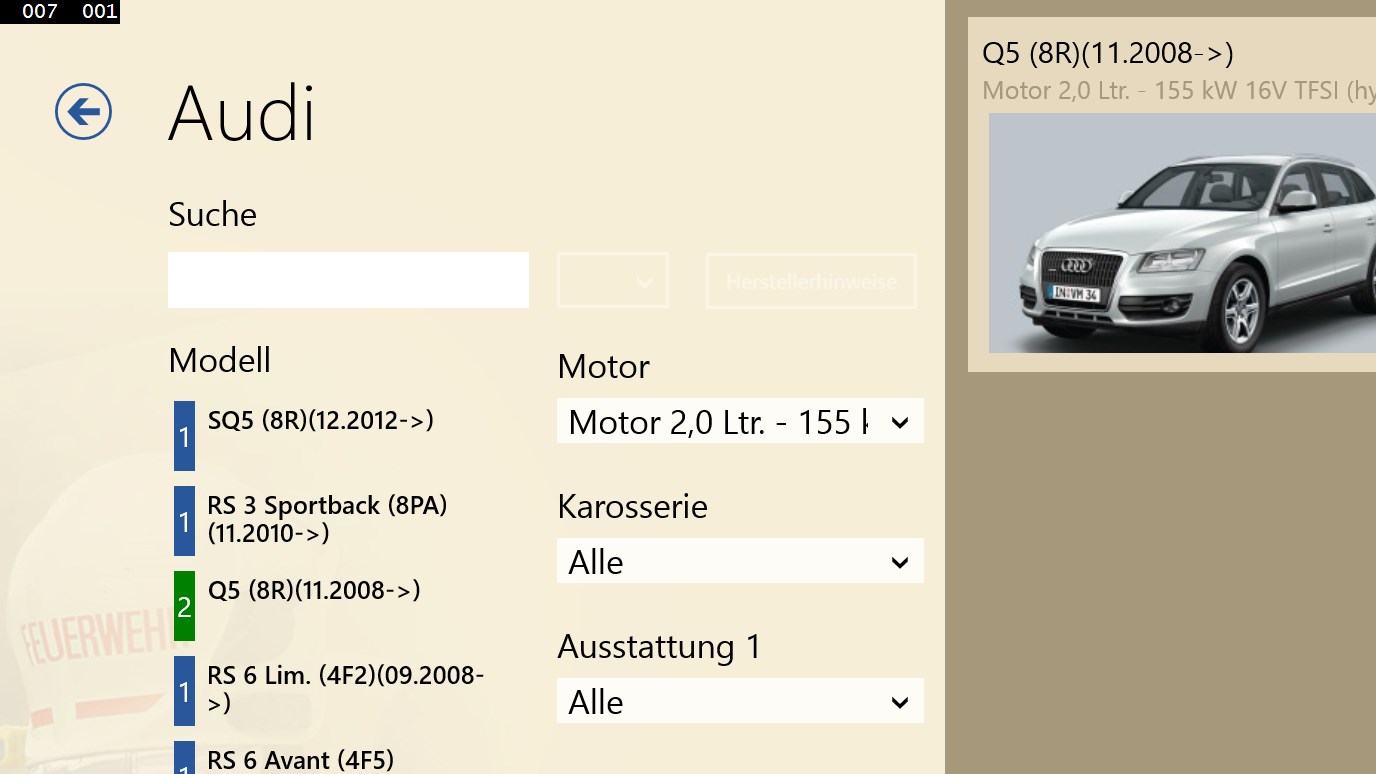Open the silver Audi Q5 car image
Viewport: 1376px width, 774px height.
[x=1182, y=233]
